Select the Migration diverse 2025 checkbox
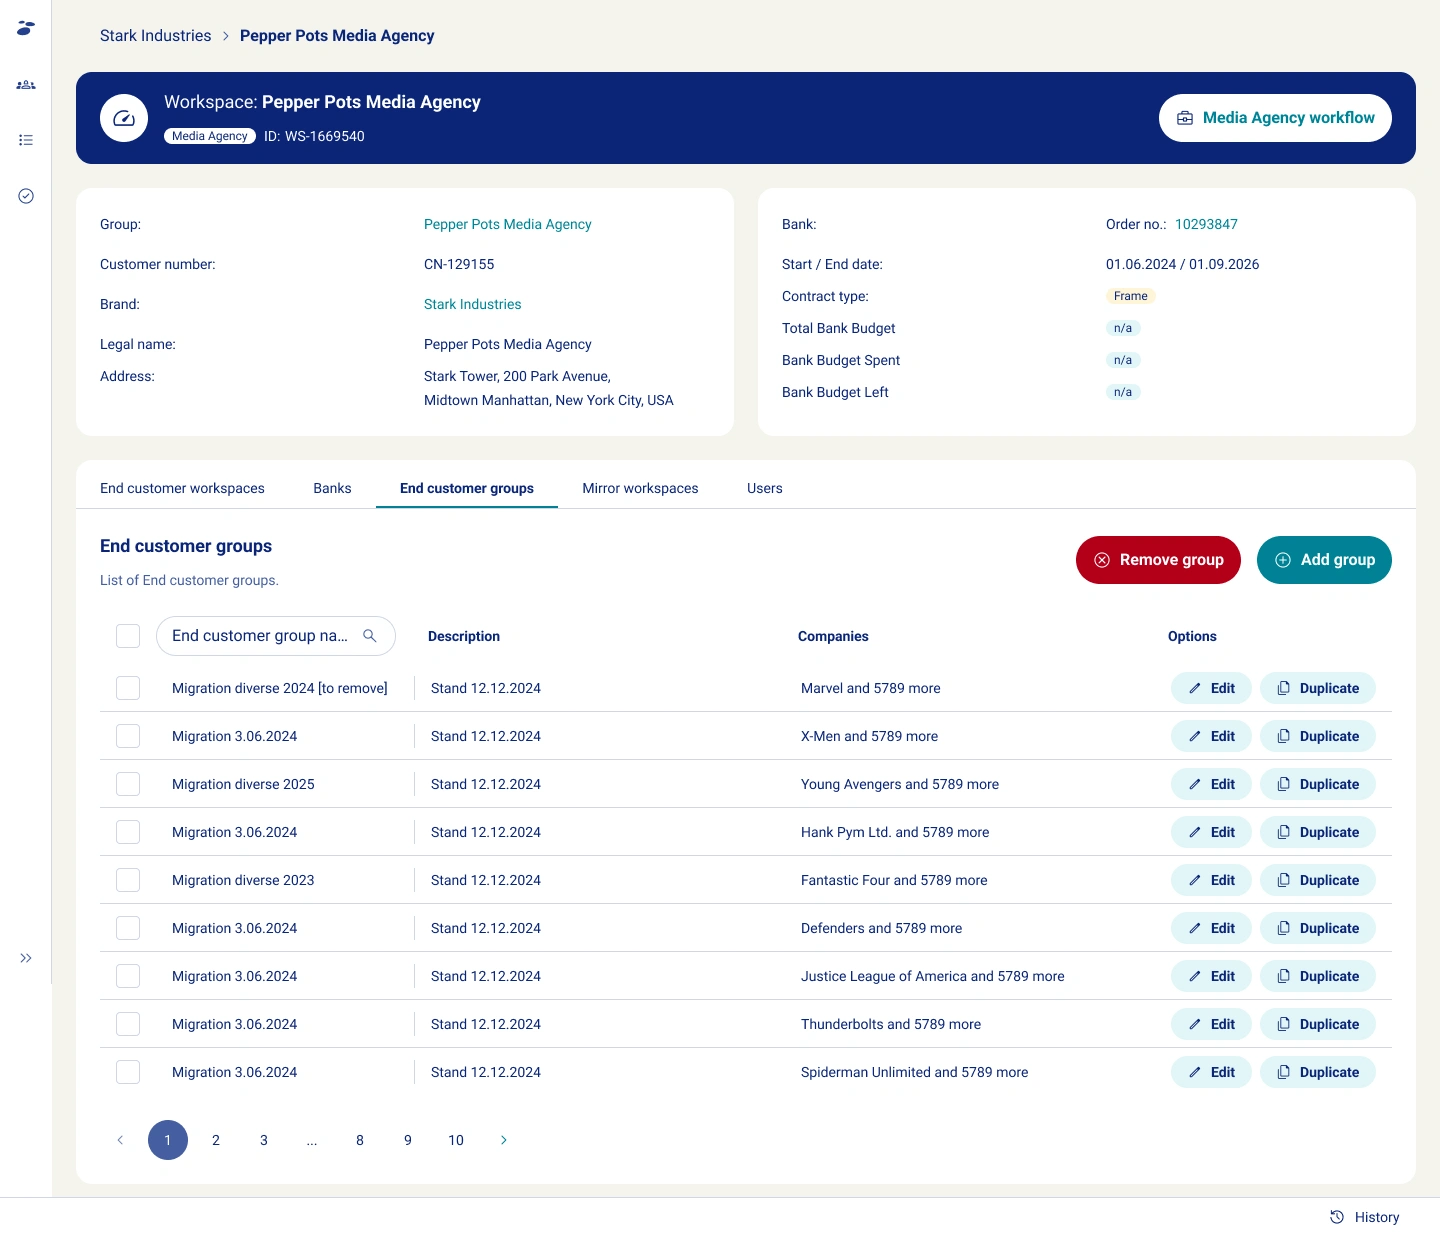Image resolution: width=1440 pixels, height=1237 pixels. pyautogui.click(x=128, y=784)
